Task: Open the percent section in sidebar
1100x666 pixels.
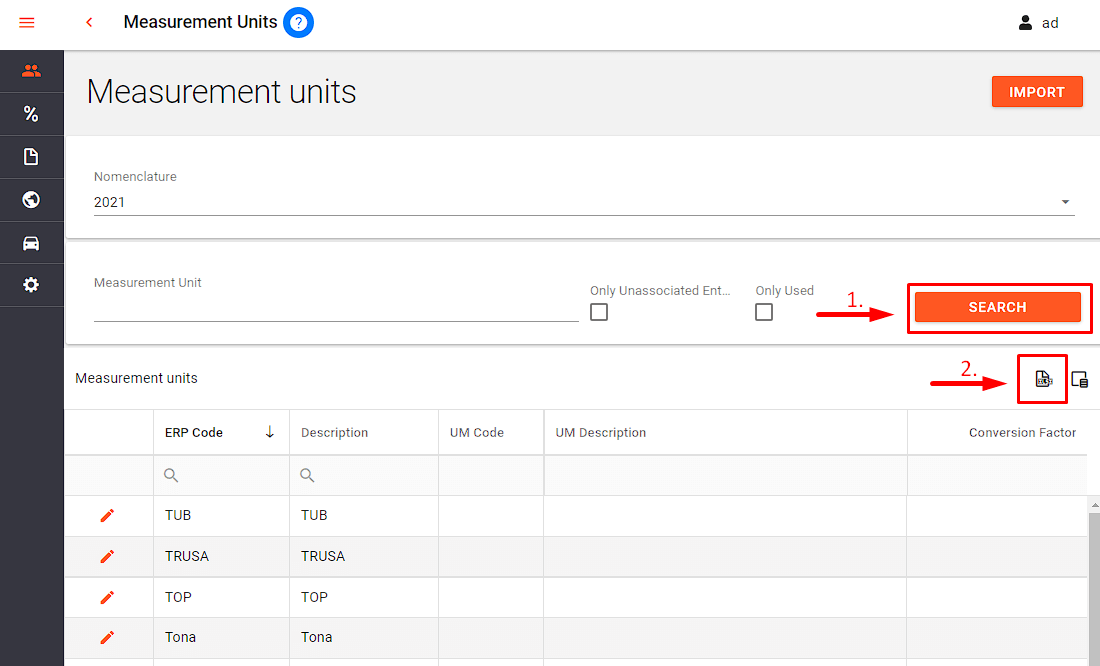Action: 31,114
